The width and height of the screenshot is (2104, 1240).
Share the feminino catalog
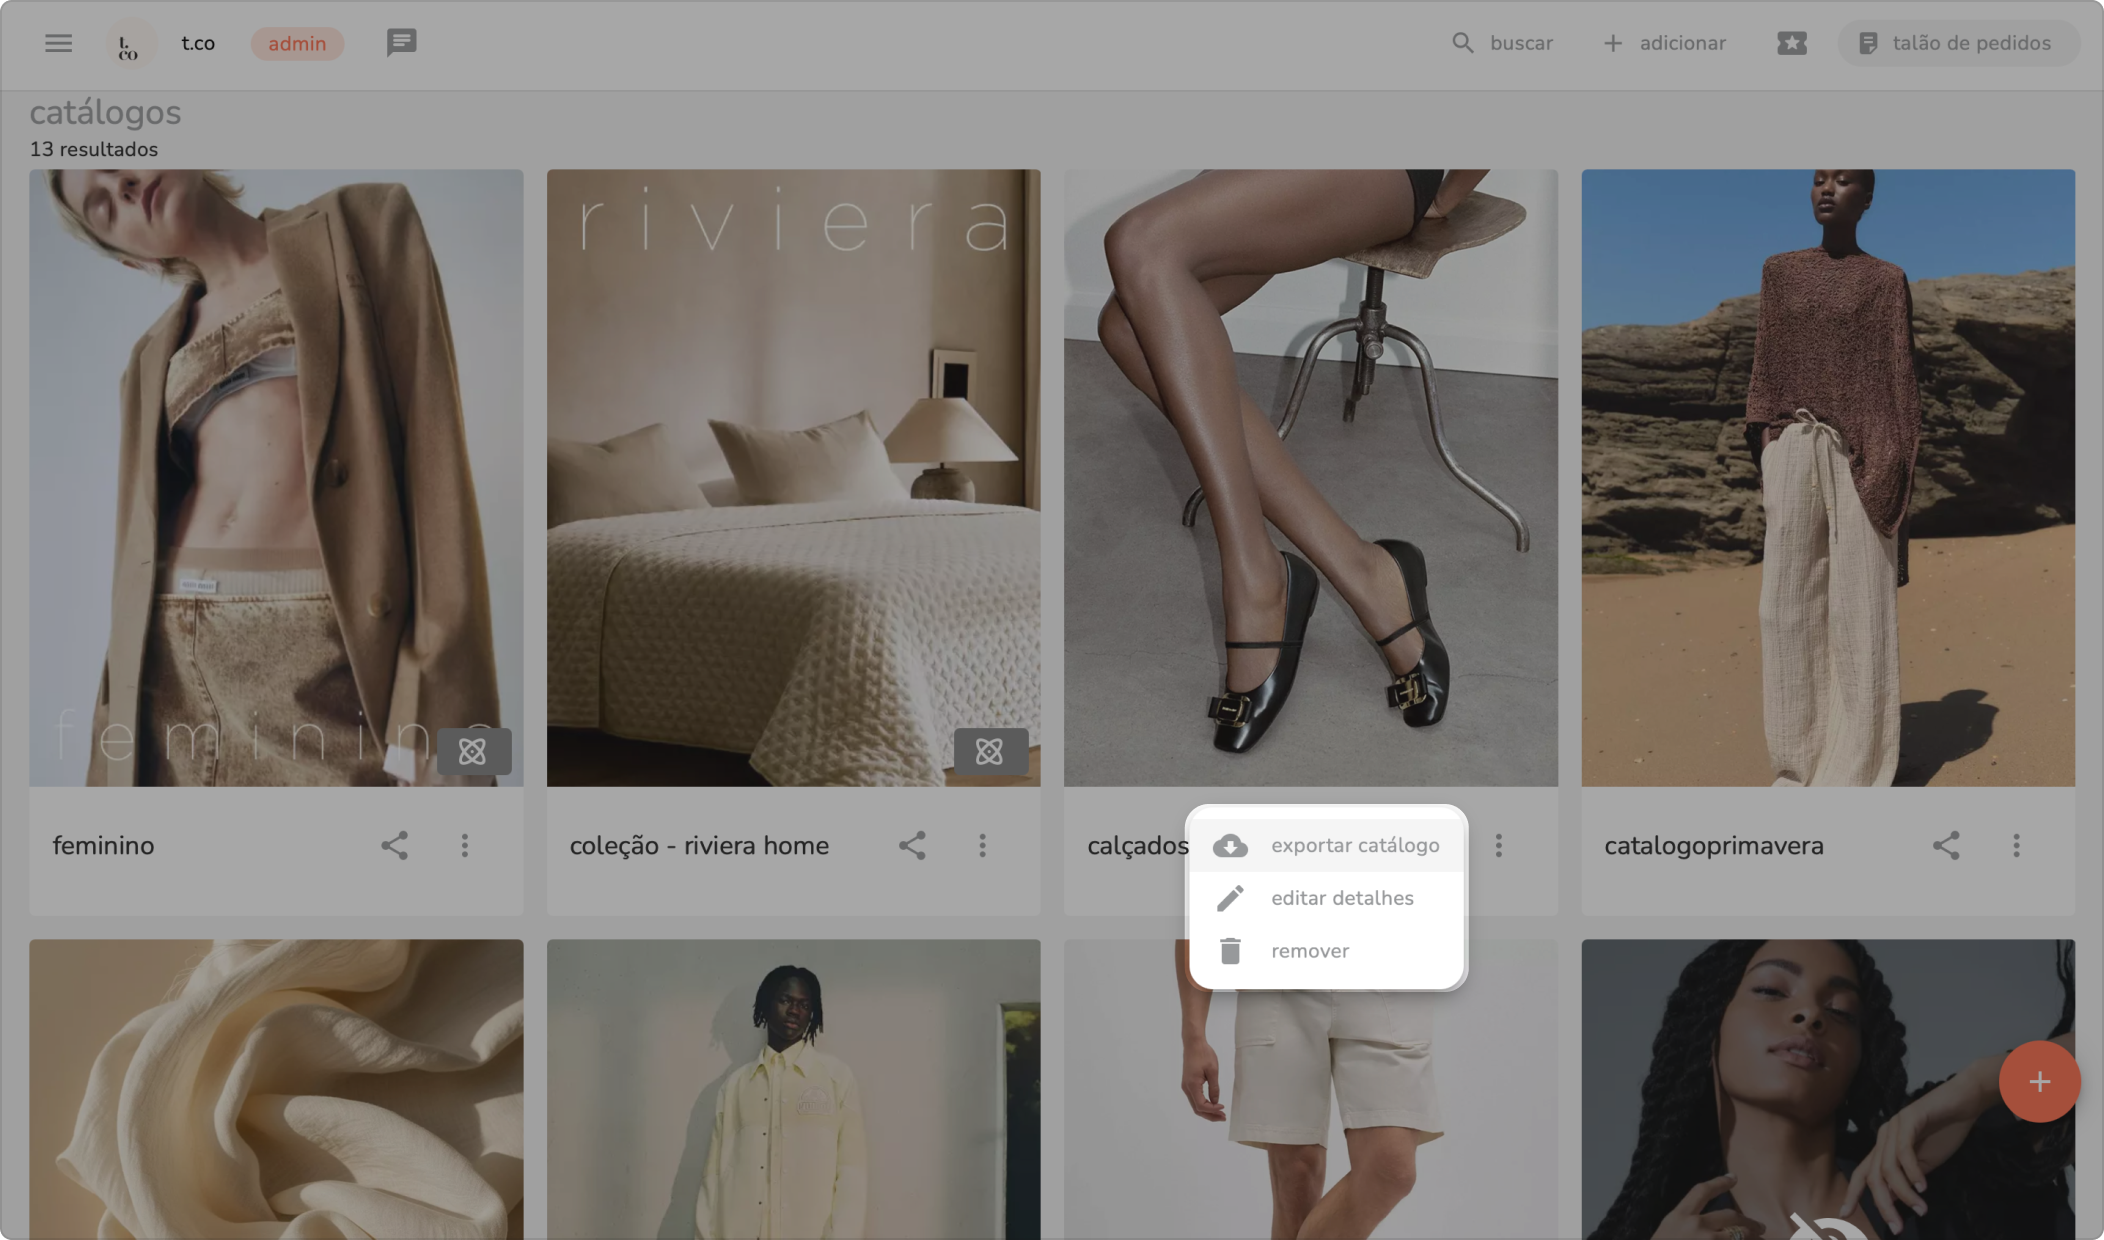(x=394, y=846)
